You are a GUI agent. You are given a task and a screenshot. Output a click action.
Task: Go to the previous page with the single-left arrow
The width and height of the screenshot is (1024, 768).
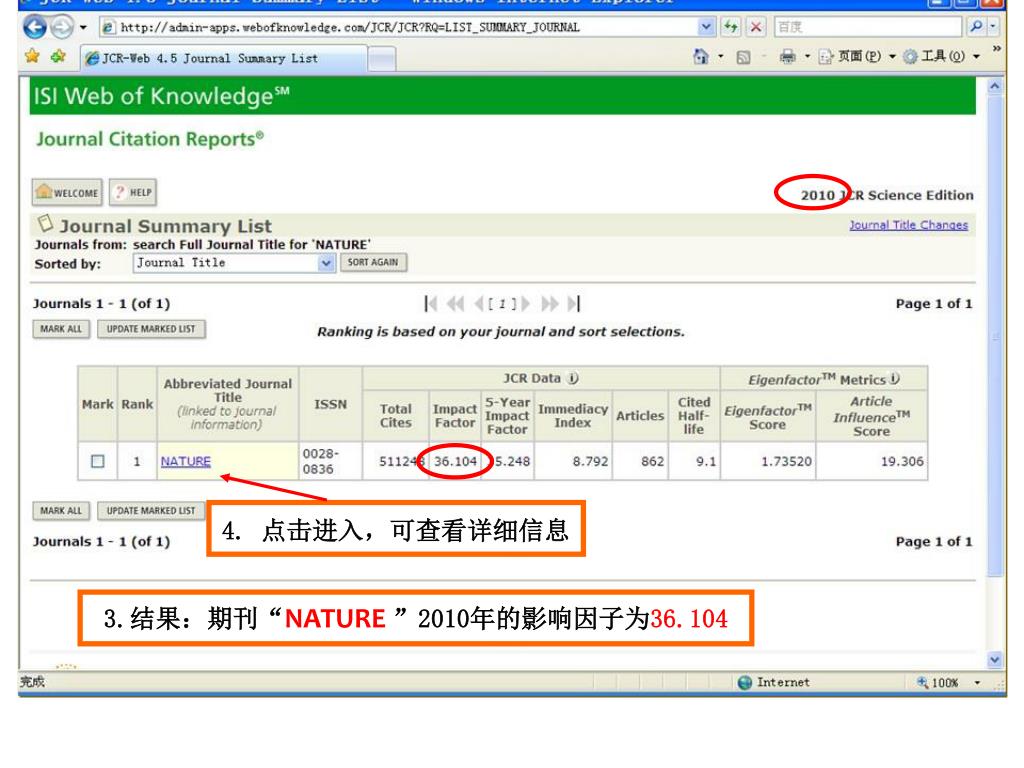click(x=479, y=304)
